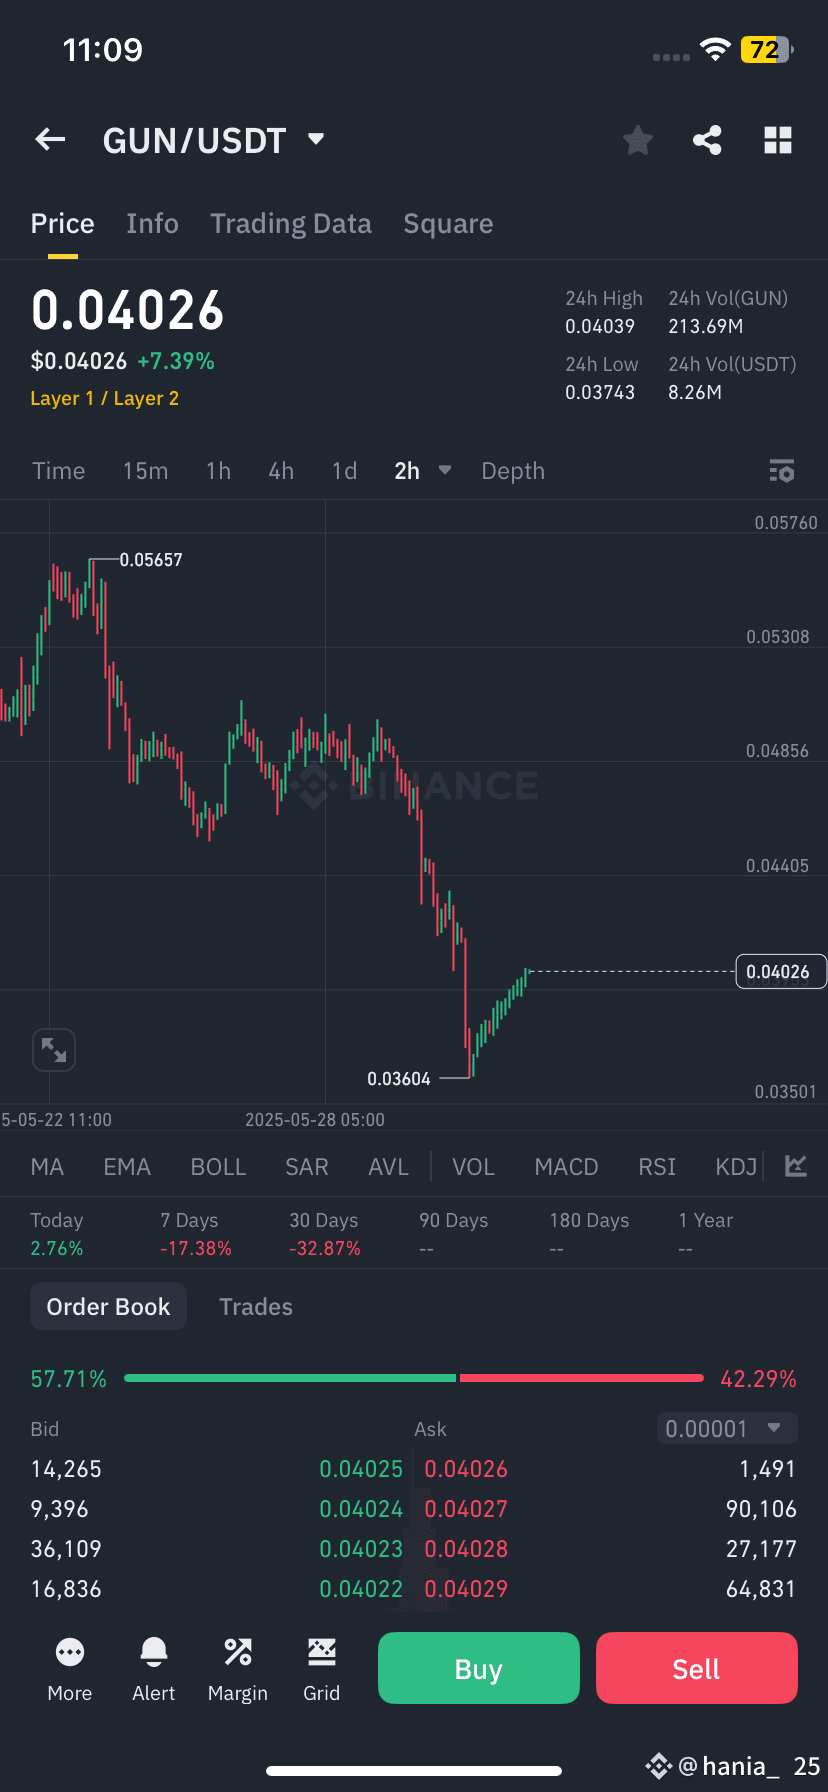
Task: Select the 4h chart interval
Action: click(281, 471)
